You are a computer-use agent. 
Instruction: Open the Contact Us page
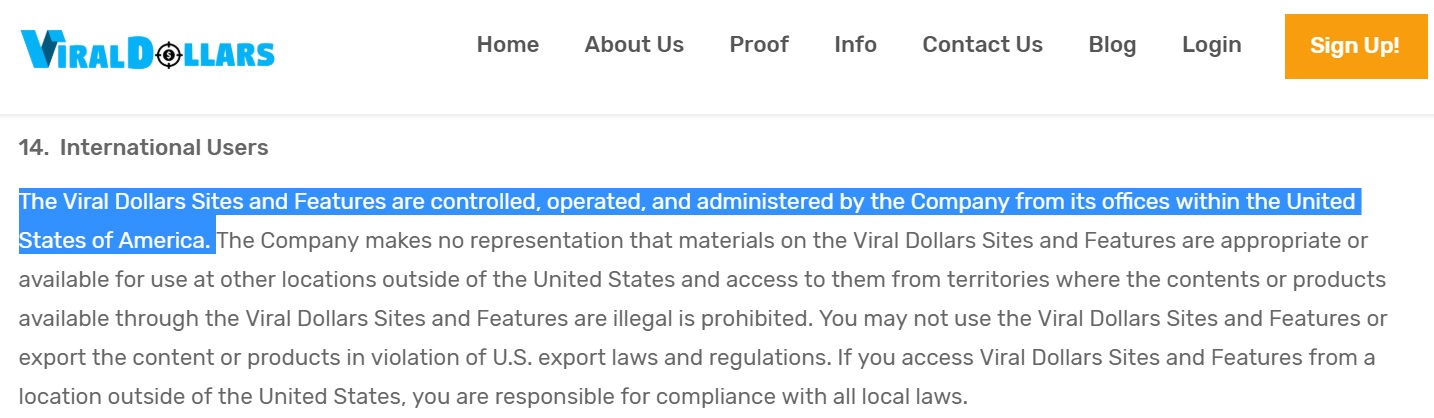(983, 45)
